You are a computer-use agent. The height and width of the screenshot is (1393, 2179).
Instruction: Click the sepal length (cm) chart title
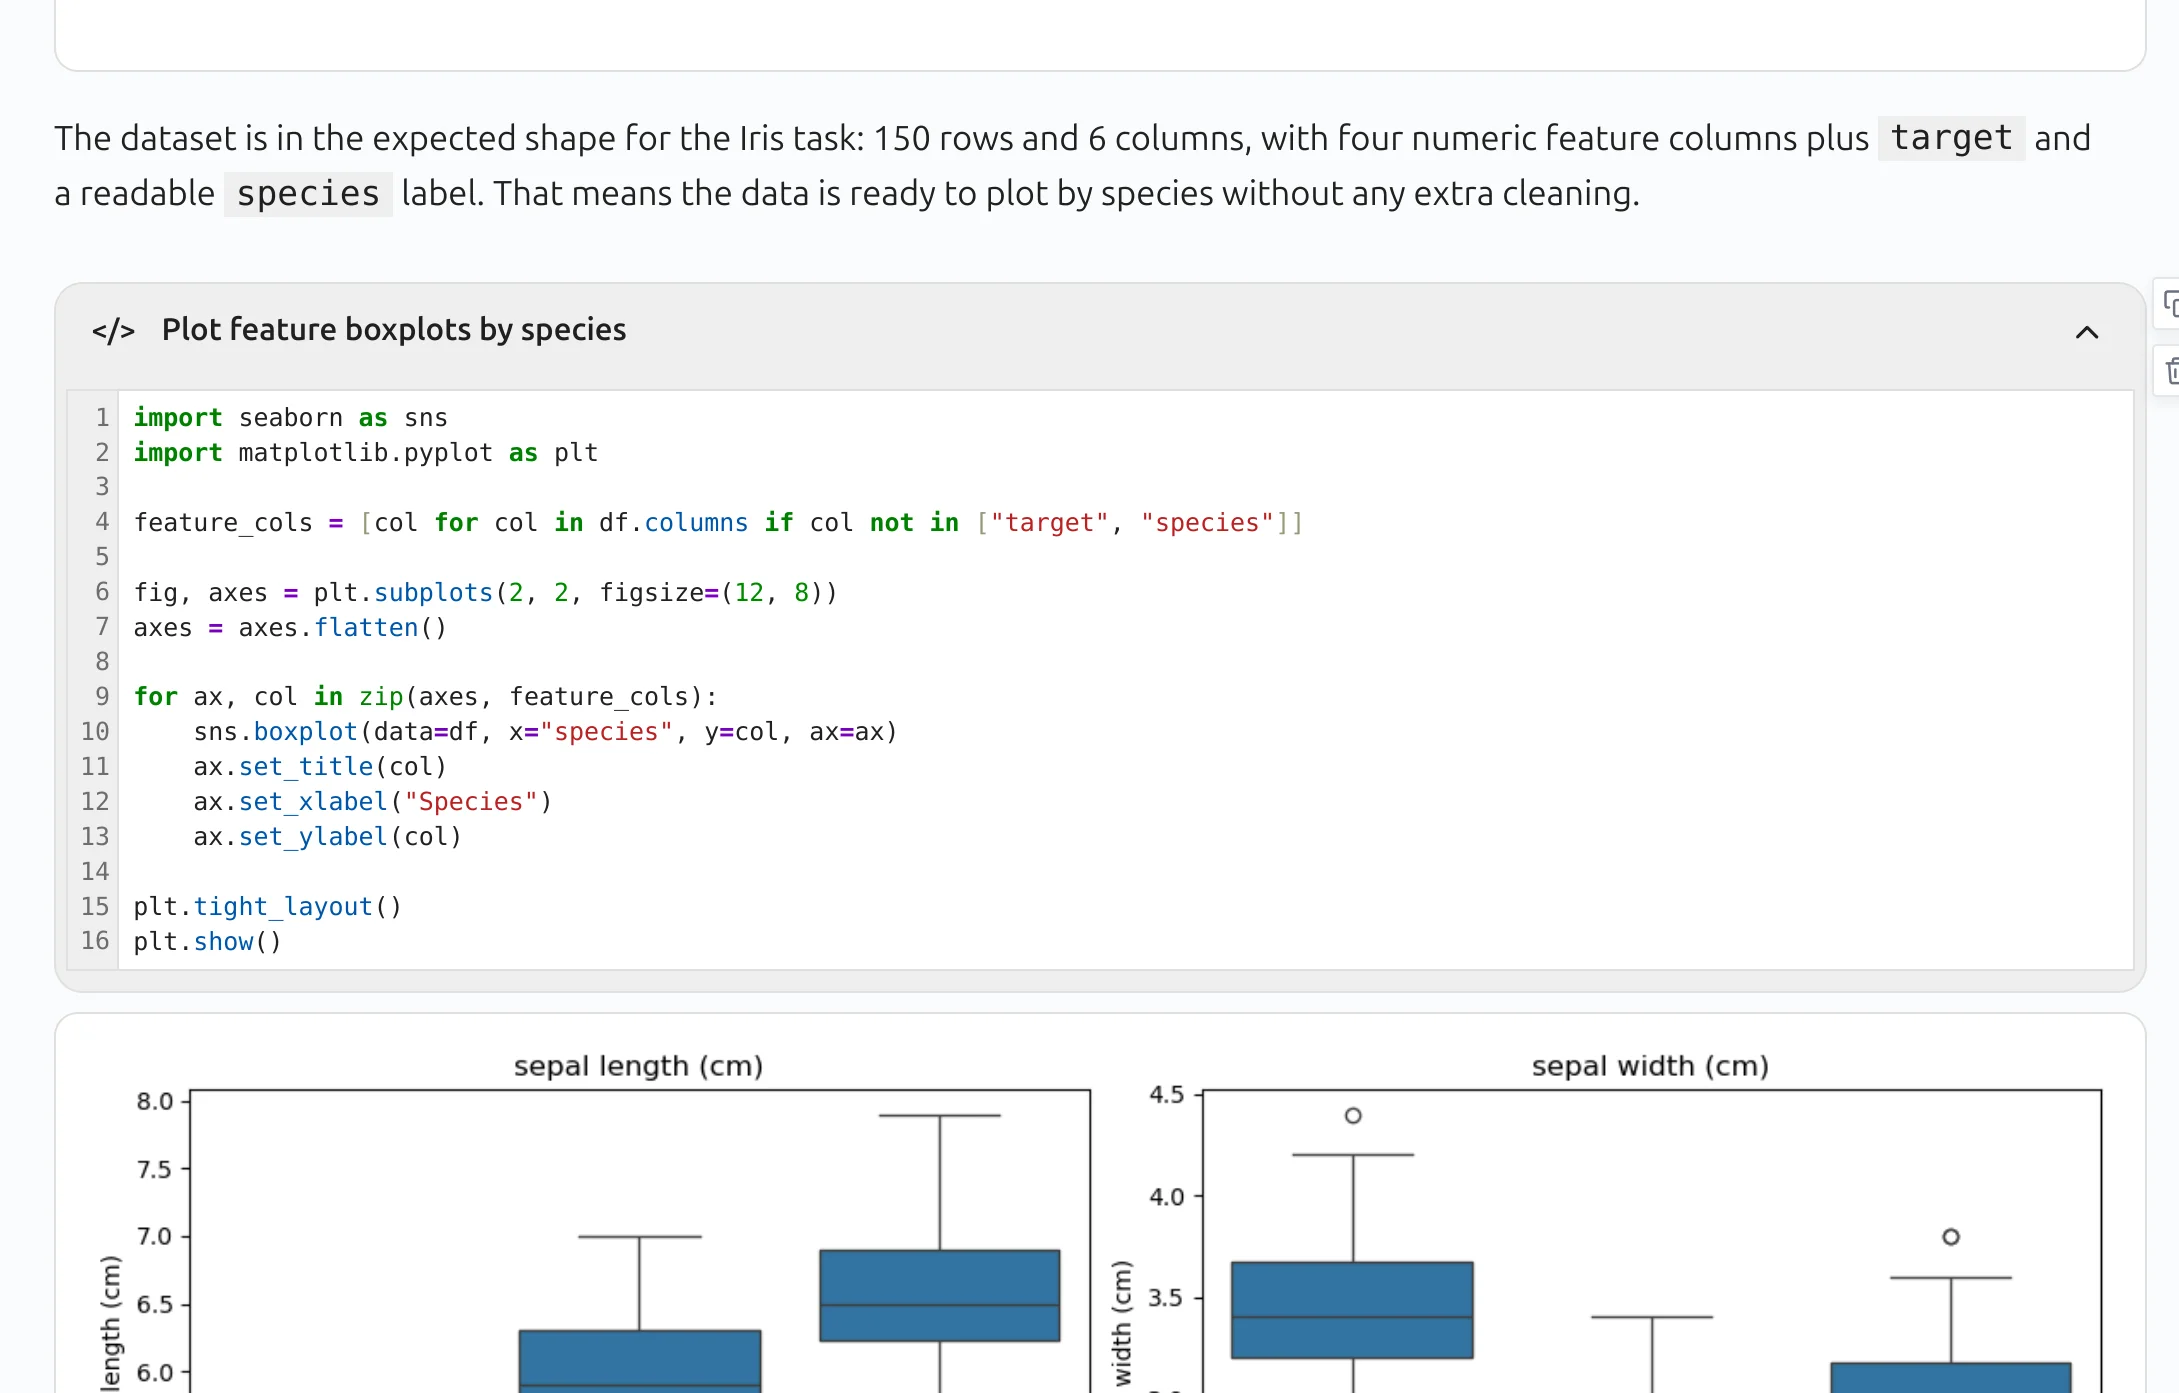click(x=639, y=1066)
